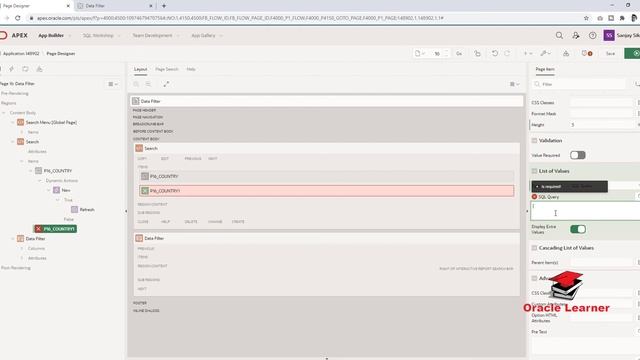
Task: Switch to the Page Search tab
Action: [x=167, y=69]
